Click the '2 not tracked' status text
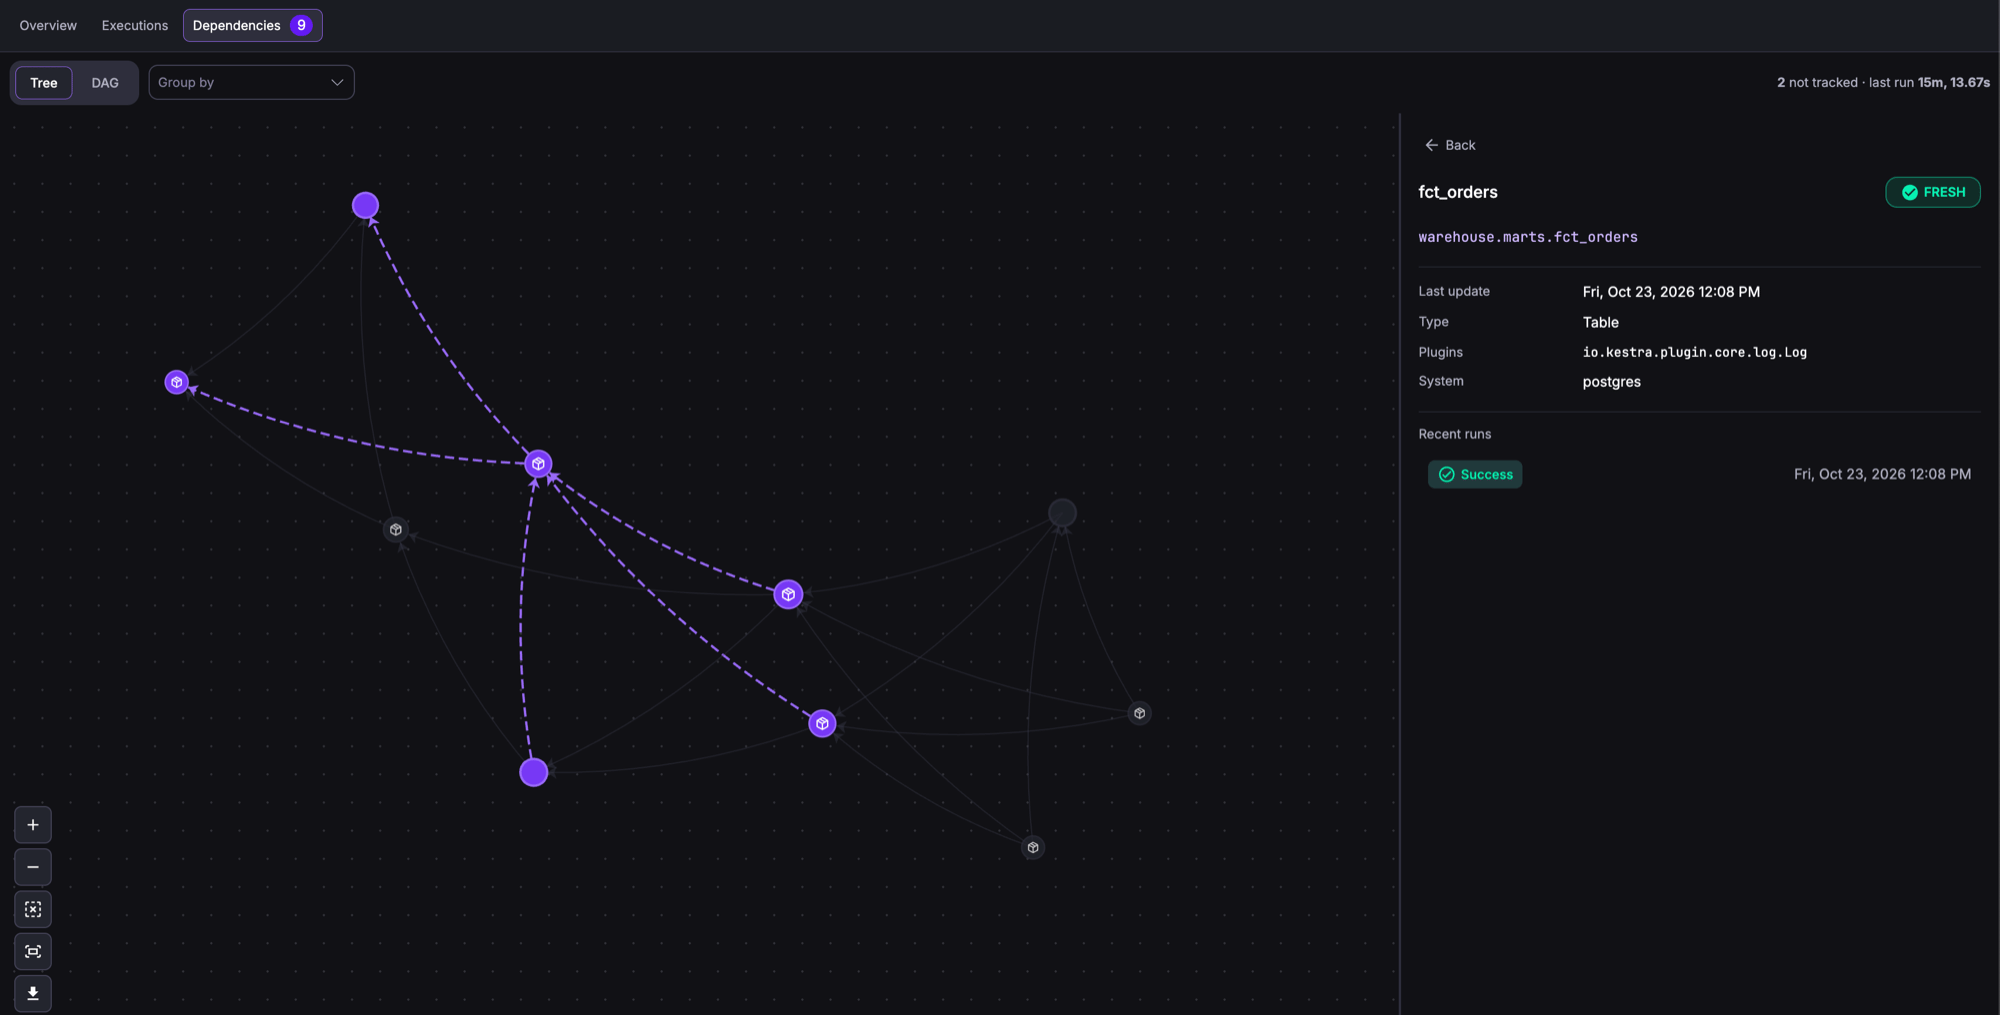 1817,82
